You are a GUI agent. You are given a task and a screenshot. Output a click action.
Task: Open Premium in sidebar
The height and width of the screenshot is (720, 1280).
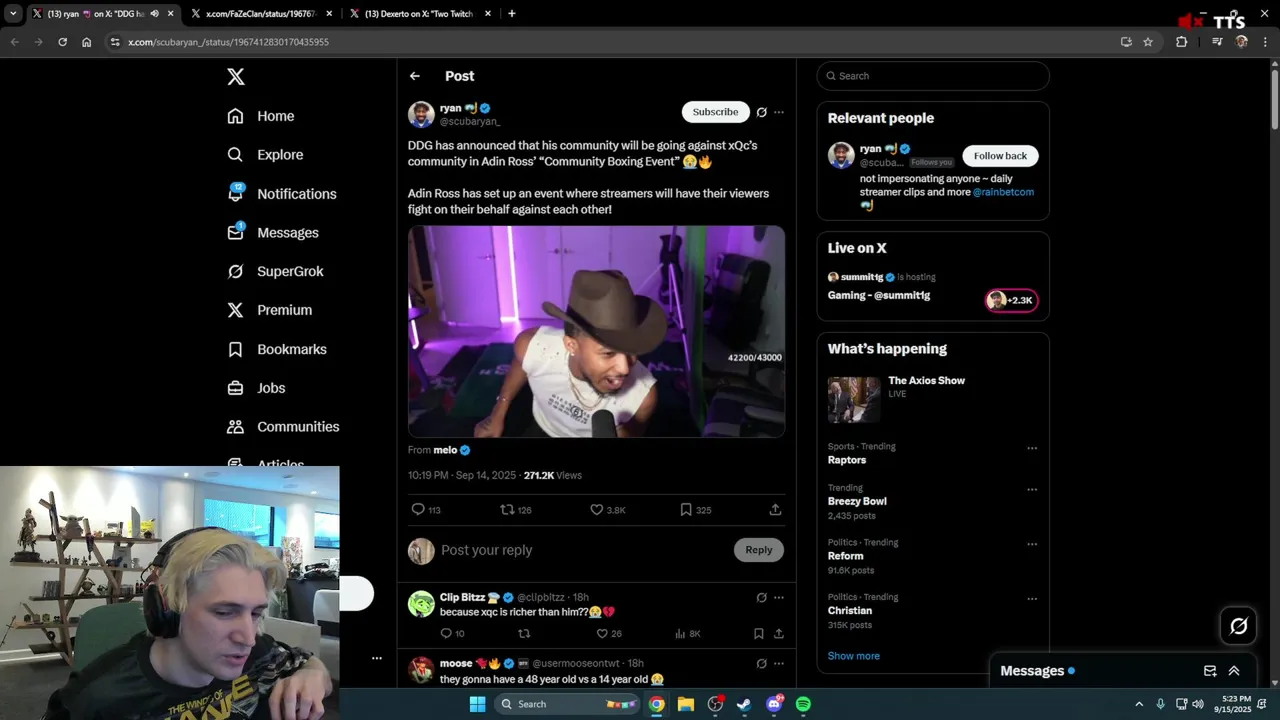[270, 310]
